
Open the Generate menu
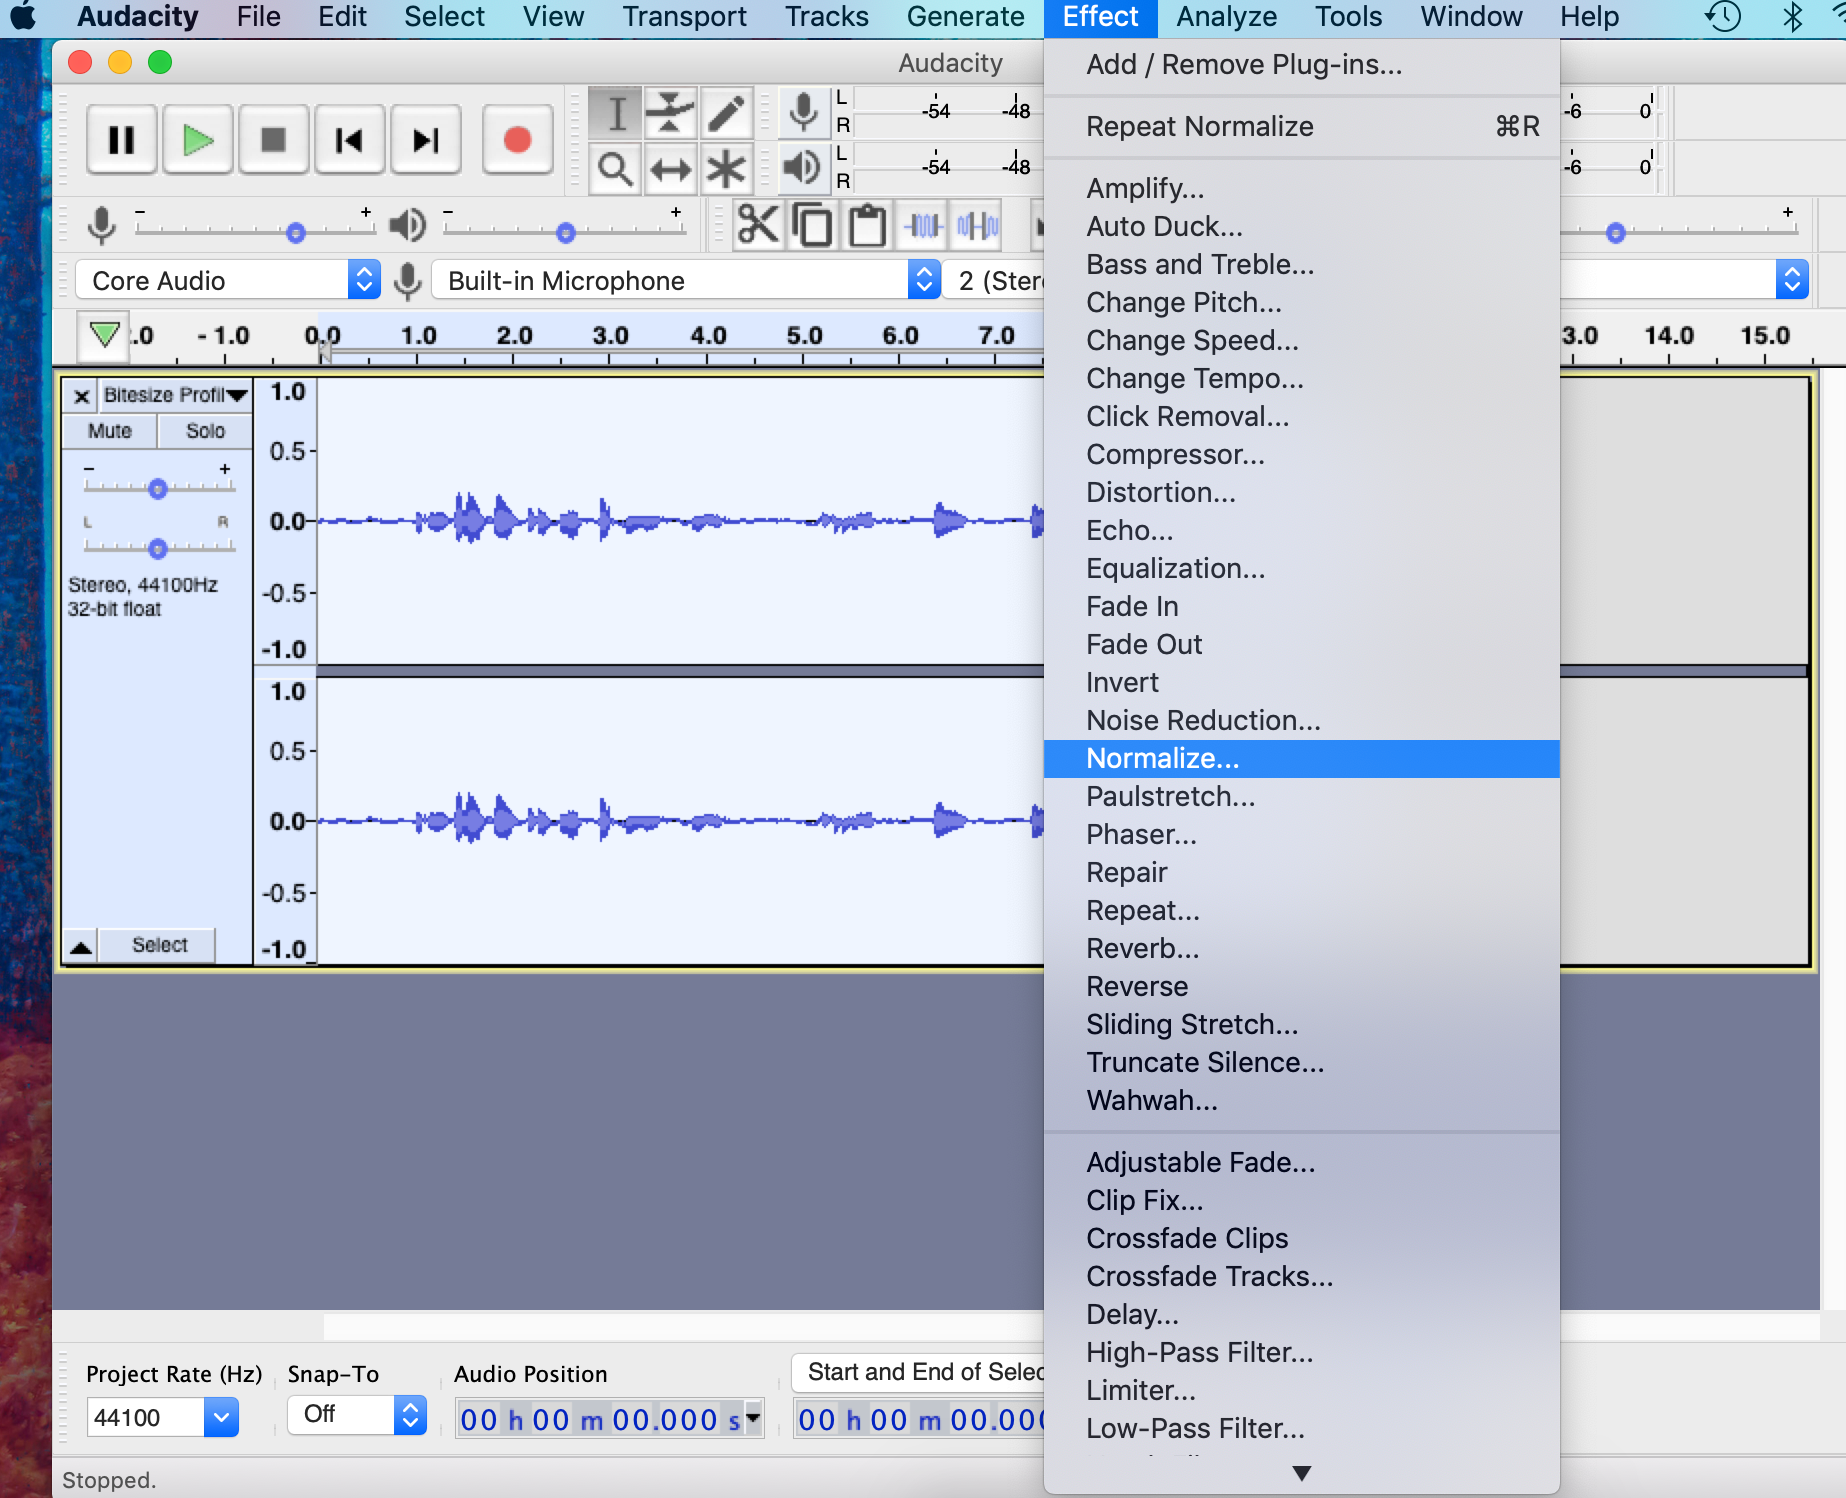point(965,17)
